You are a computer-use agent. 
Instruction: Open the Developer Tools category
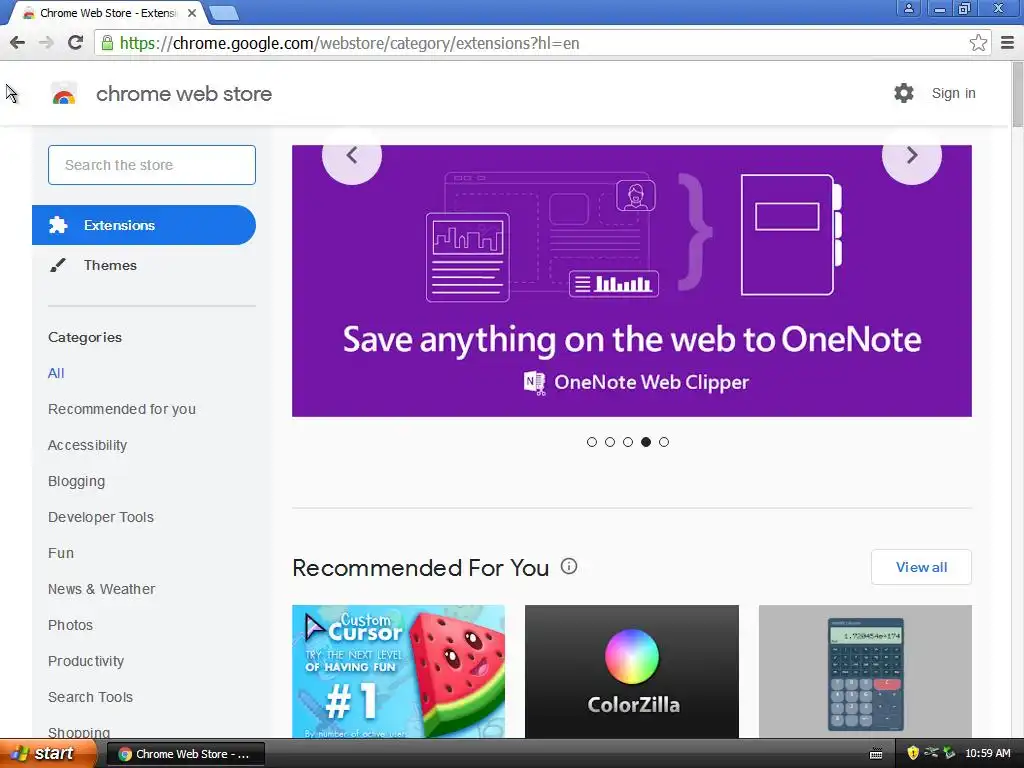(x=101, y=517)
